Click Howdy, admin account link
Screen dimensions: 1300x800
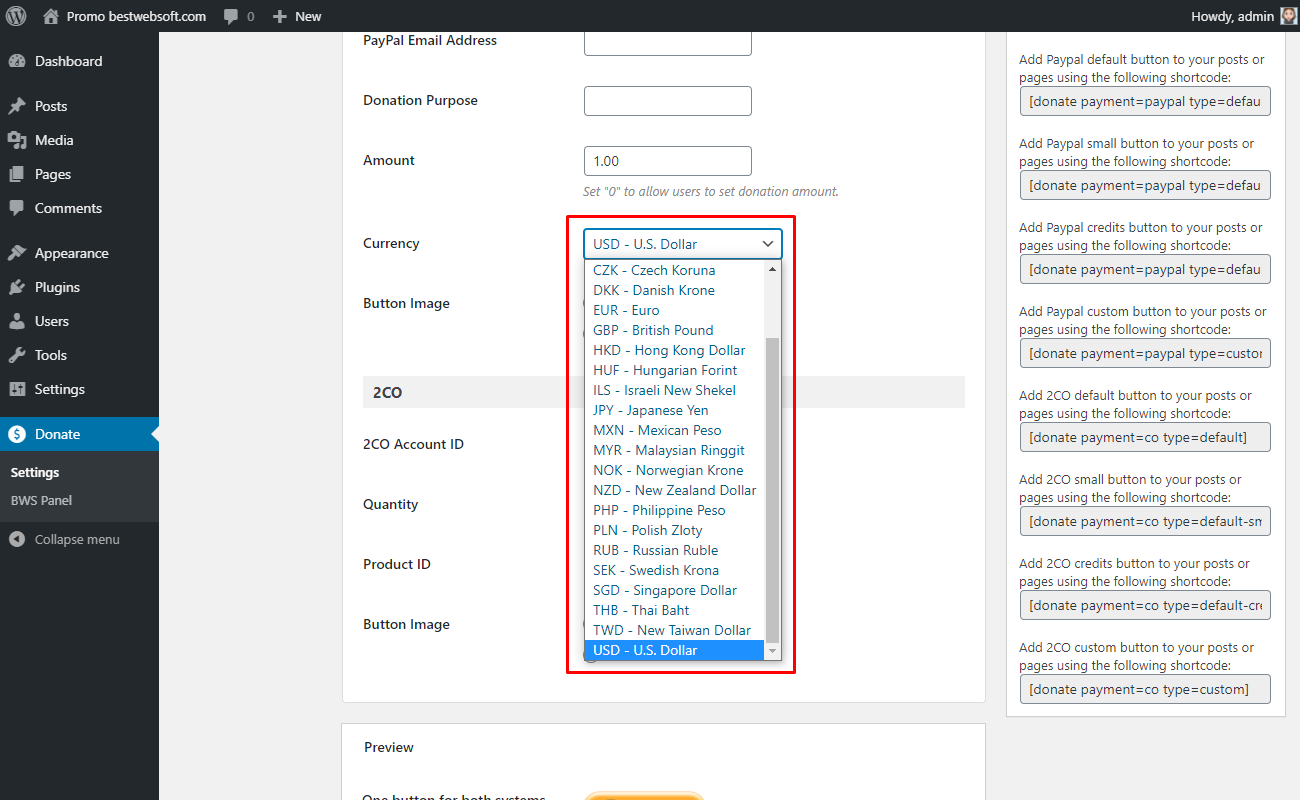1232,16
